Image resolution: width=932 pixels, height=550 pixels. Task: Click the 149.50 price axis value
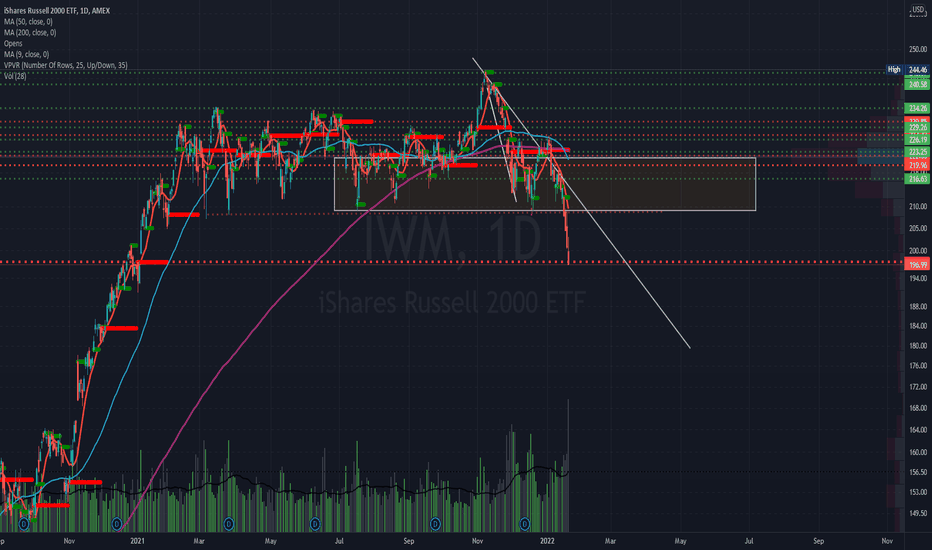918,513
